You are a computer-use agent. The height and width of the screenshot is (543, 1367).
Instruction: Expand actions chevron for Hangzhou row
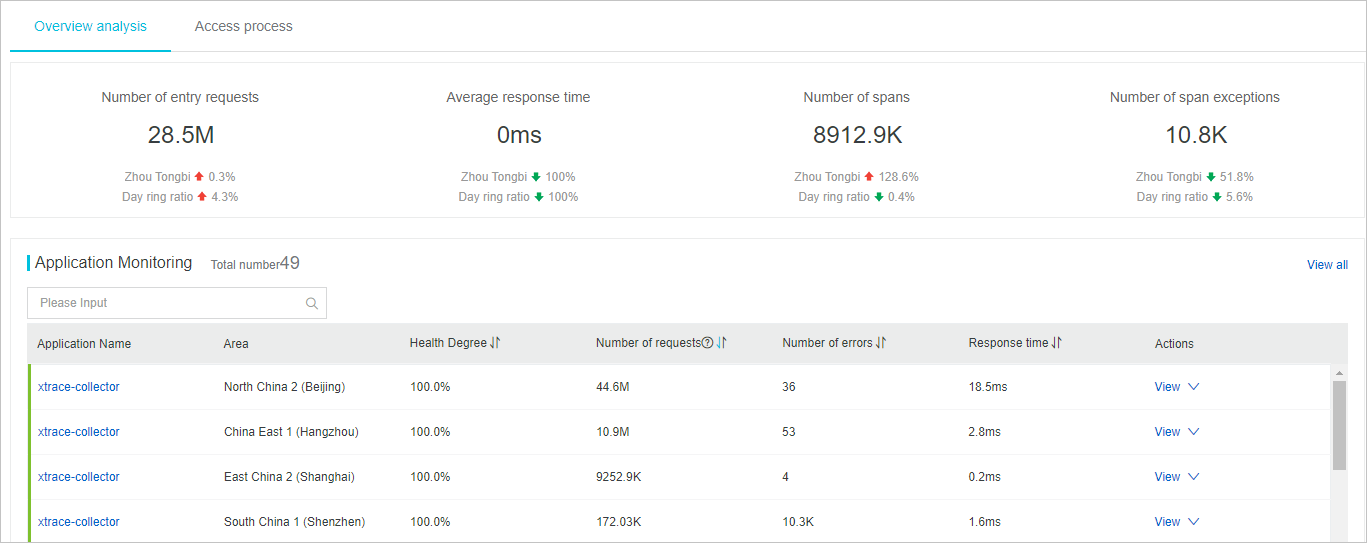tap(1193, 432)
